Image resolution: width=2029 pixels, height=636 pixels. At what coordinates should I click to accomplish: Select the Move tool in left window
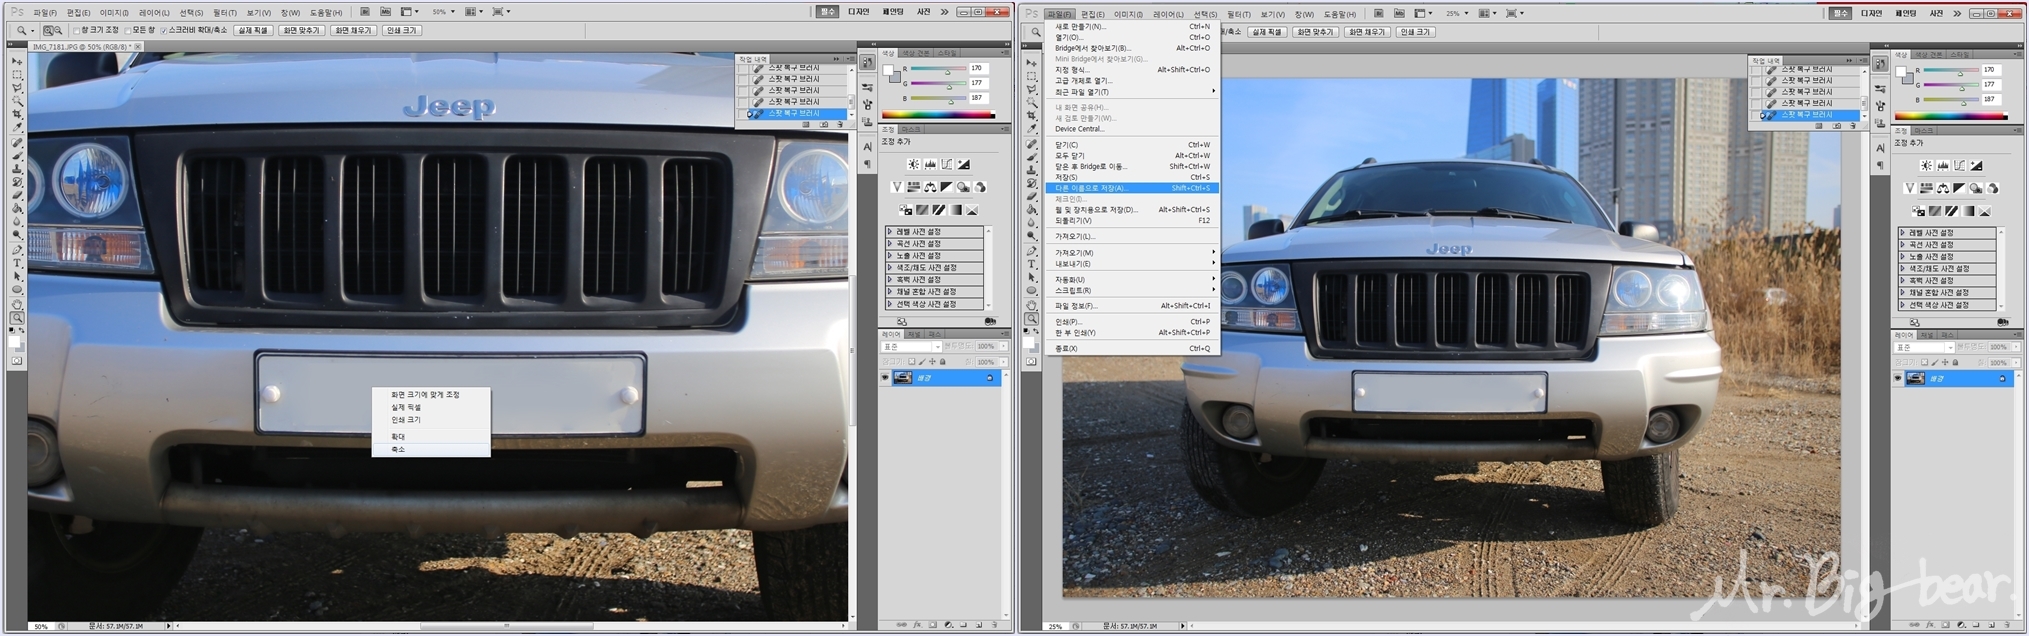coord(16,62)
